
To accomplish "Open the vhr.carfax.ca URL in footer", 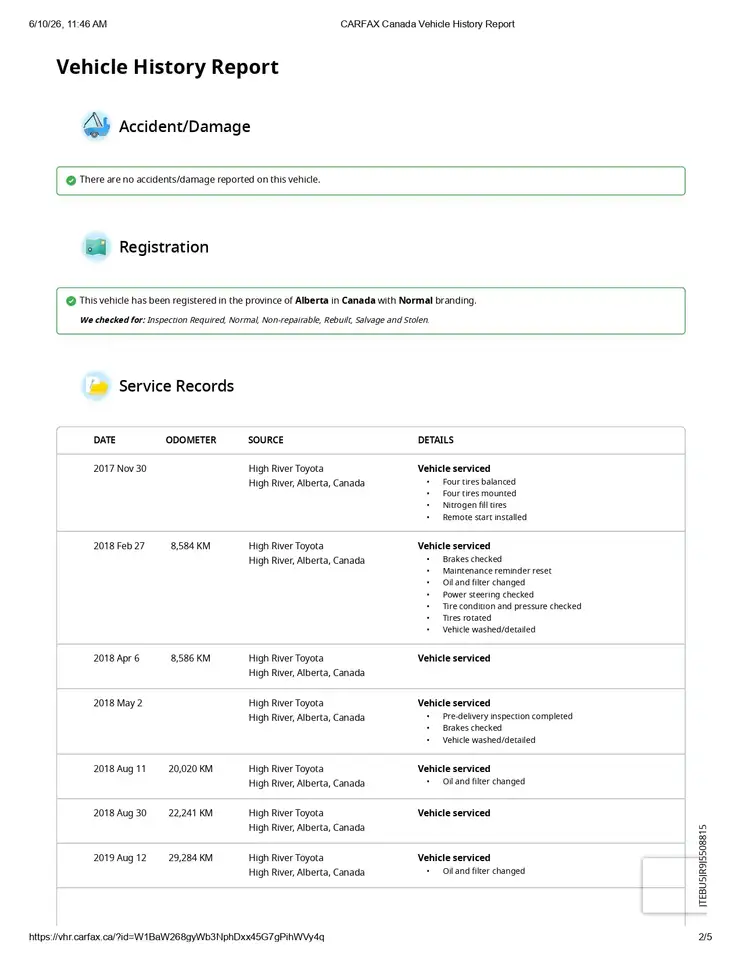I will [176, 937].
